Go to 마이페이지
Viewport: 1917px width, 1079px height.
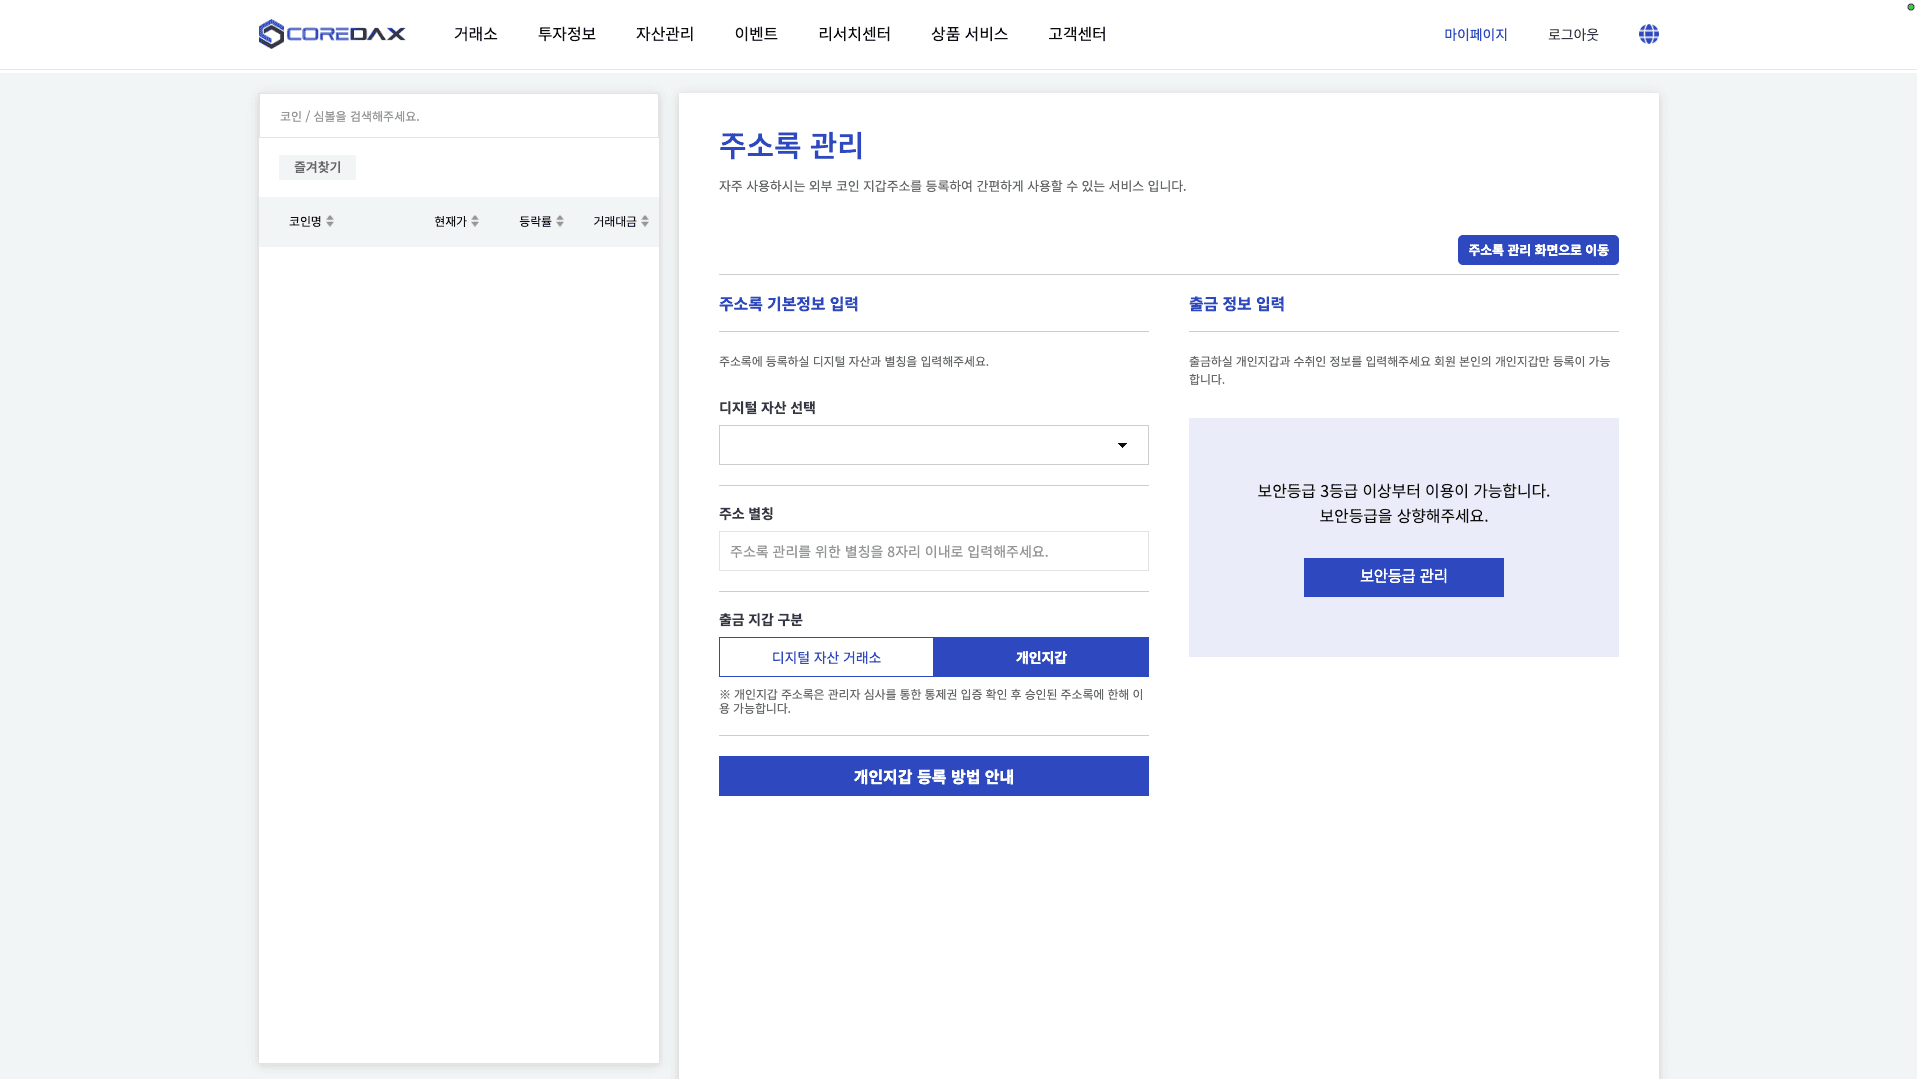click(1475, 34)
